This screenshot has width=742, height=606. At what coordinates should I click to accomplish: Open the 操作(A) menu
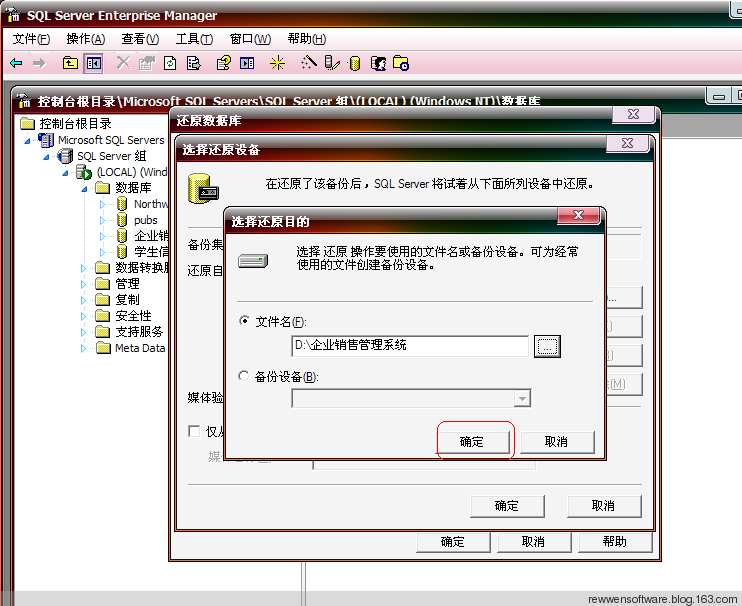[x=86, y=39]
